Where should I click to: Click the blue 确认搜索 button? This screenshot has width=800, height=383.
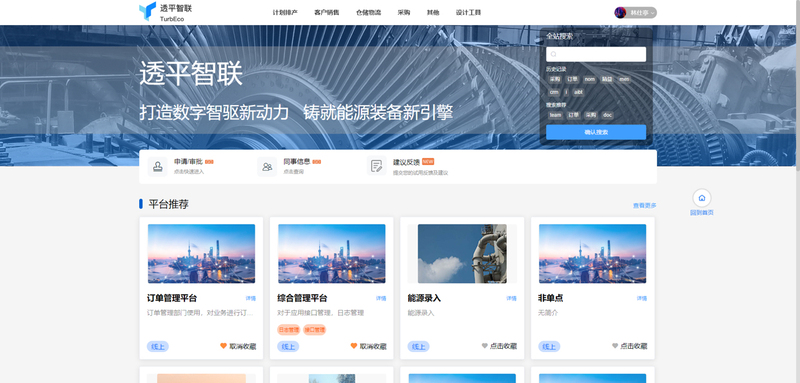(x=596, y=132)
